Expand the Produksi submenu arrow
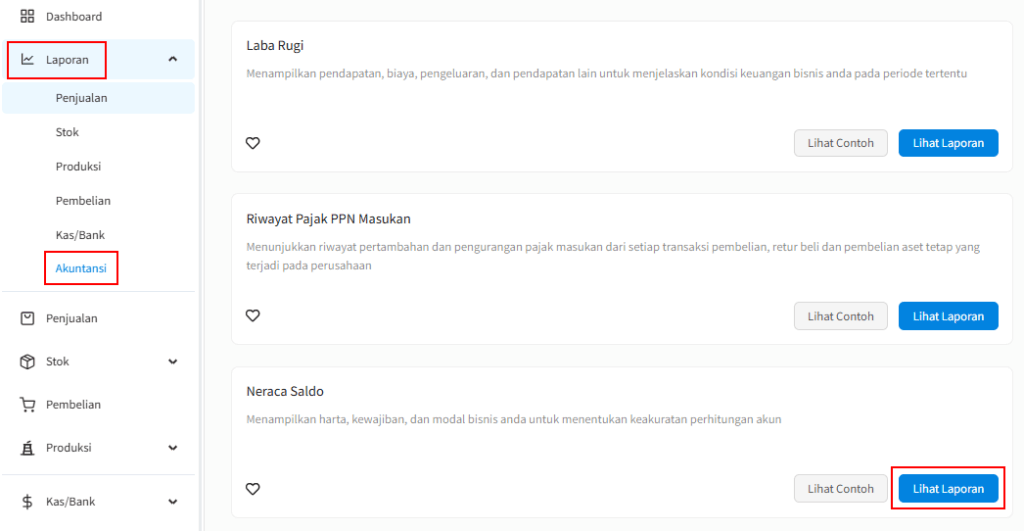 point(173,448)
